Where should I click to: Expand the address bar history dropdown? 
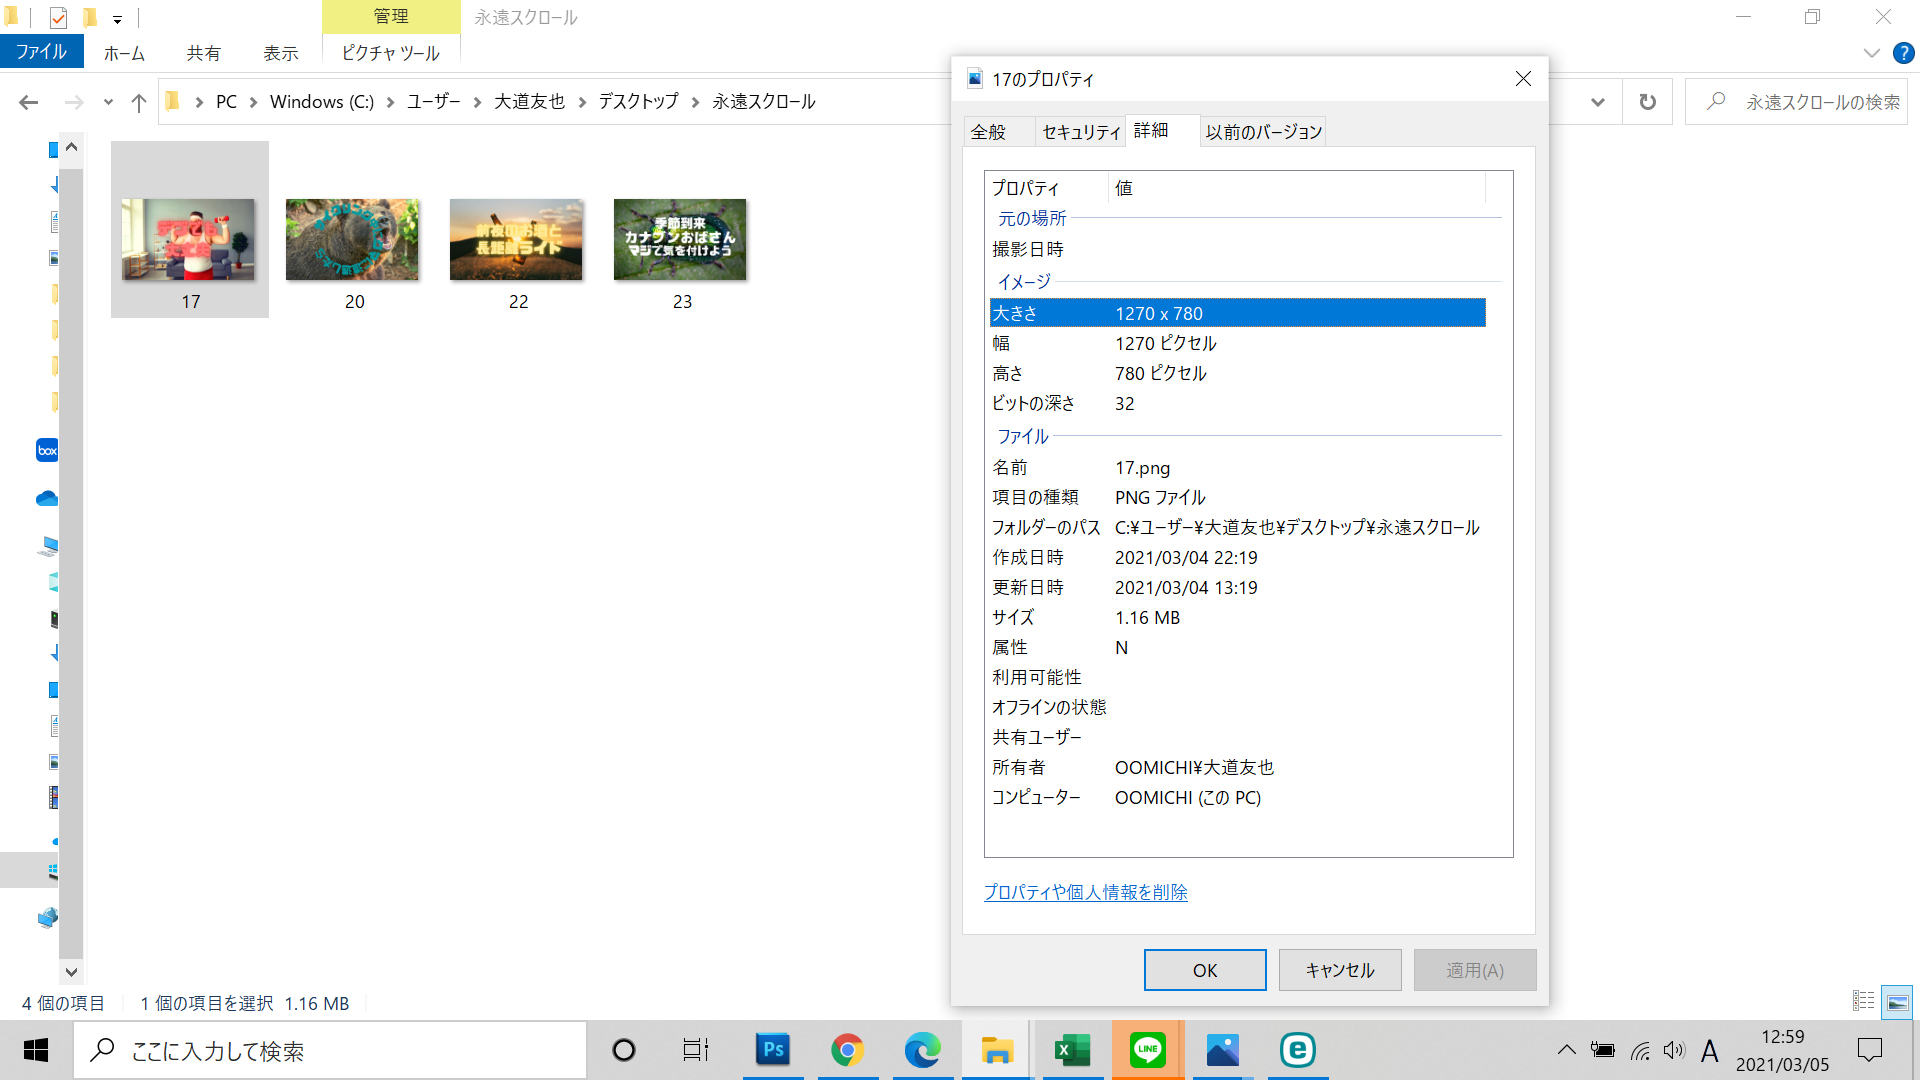click(1597, 102)
